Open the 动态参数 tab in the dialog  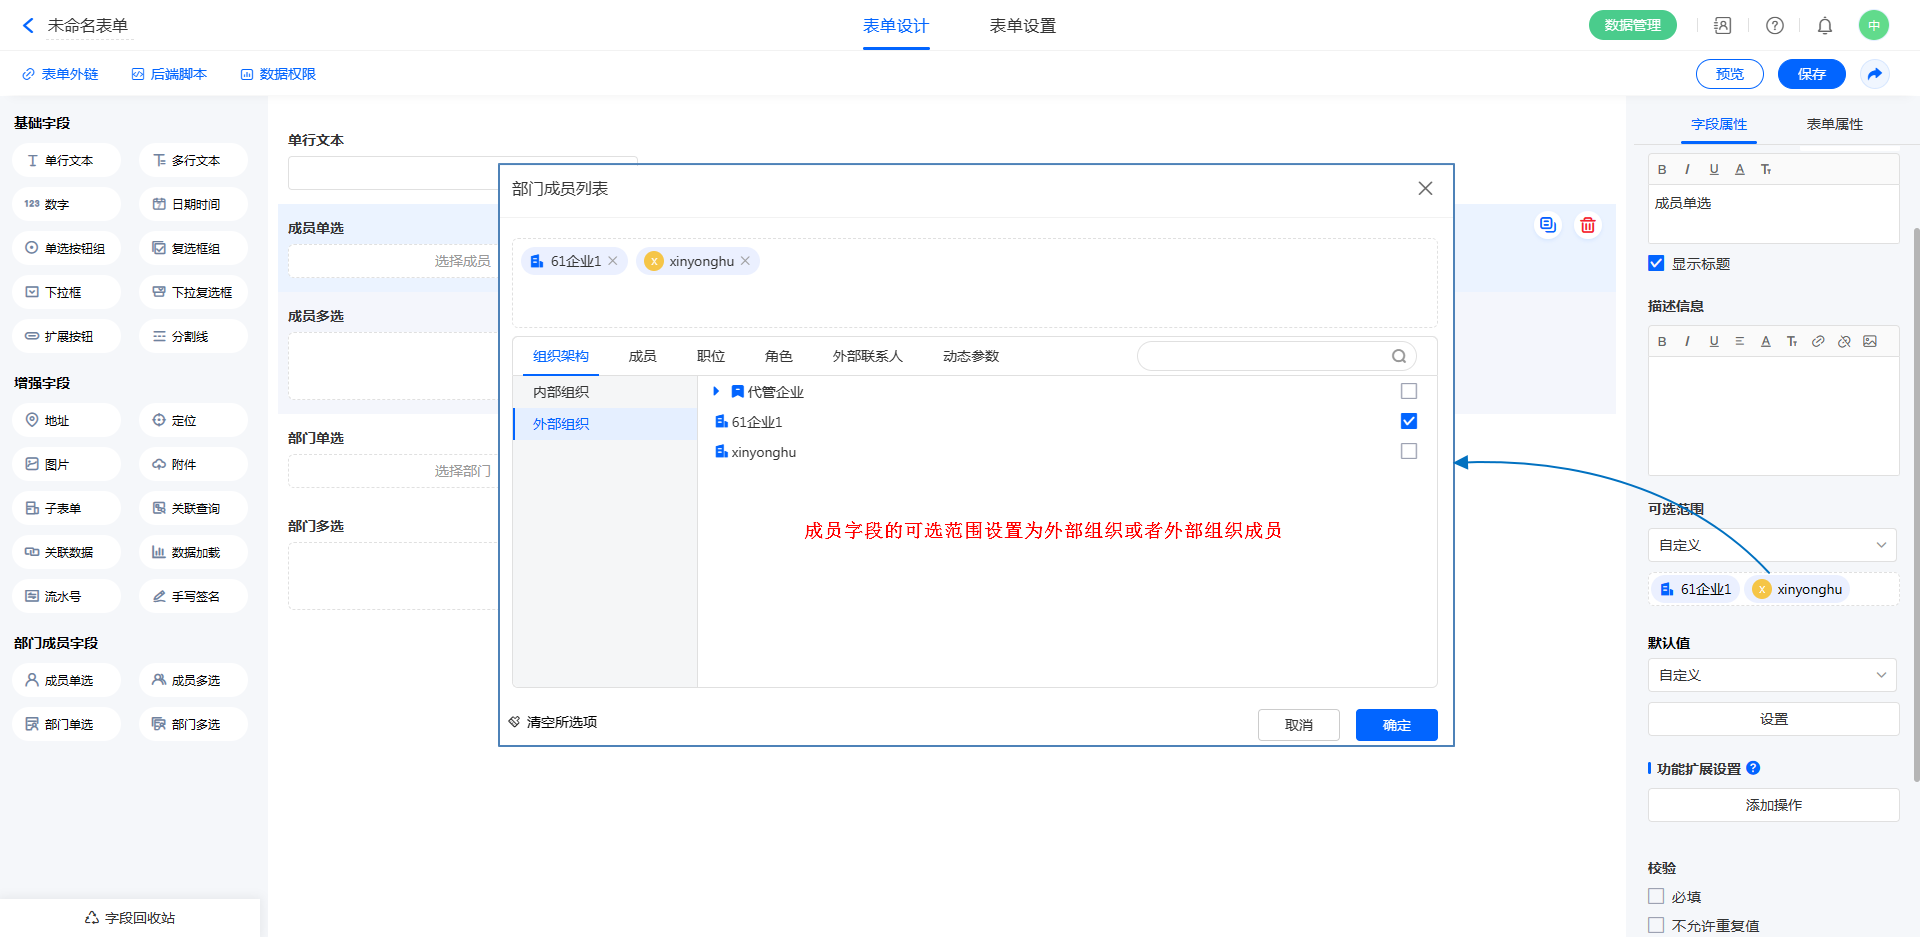coord(970,356)
